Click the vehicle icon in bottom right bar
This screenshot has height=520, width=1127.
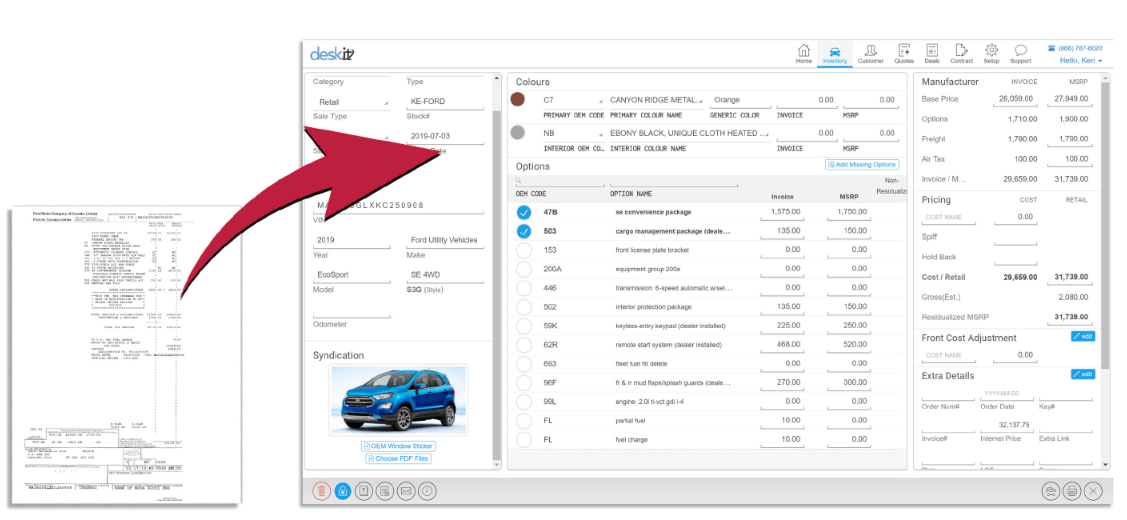(x=1051, y=491)
